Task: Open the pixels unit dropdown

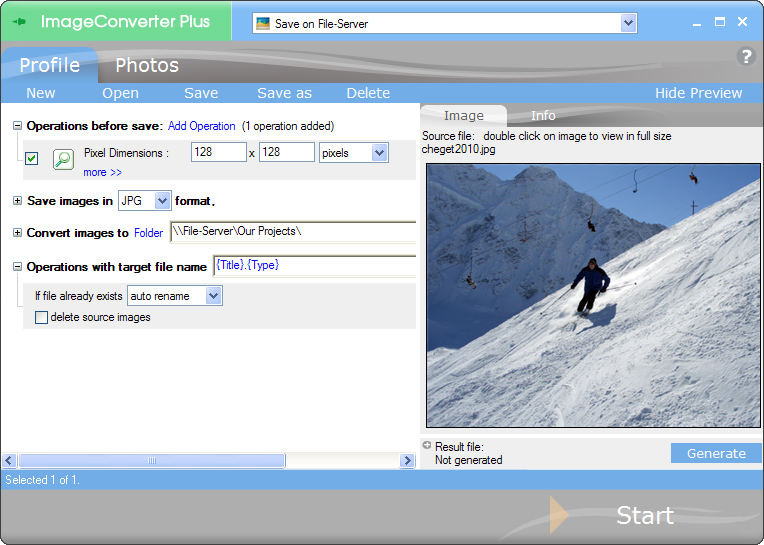Action: 379,153
